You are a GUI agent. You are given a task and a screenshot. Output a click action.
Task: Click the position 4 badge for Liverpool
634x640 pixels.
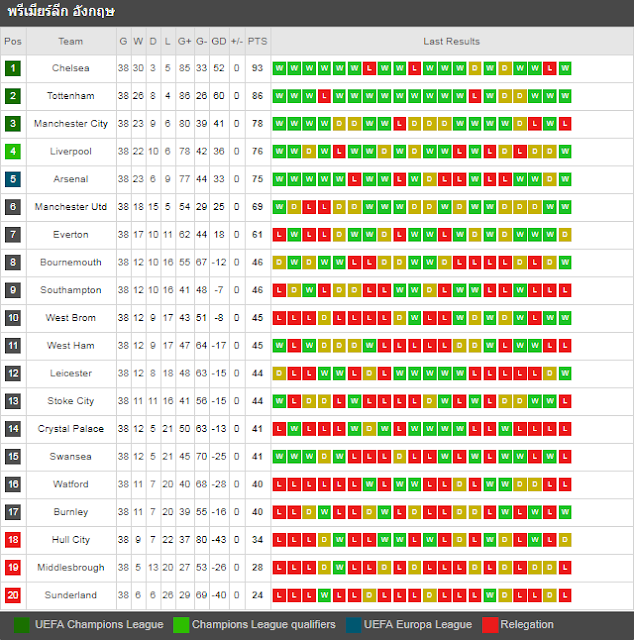[x=13, y=151]
